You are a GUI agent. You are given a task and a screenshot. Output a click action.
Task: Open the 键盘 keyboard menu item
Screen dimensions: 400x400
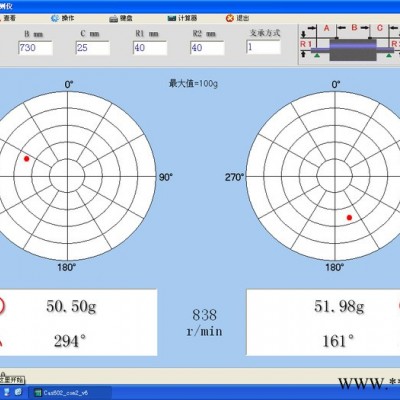tap(121, 18)
